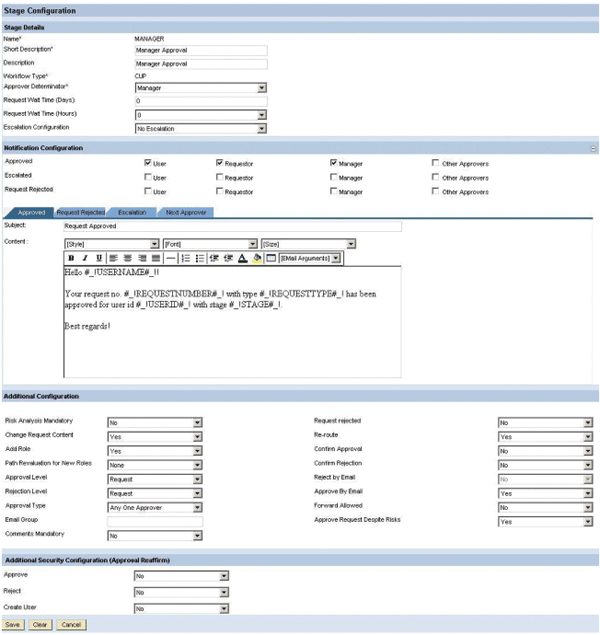This screenshot has height=635, width=600.
Task: Justify the content text
Action: [156, 258]
